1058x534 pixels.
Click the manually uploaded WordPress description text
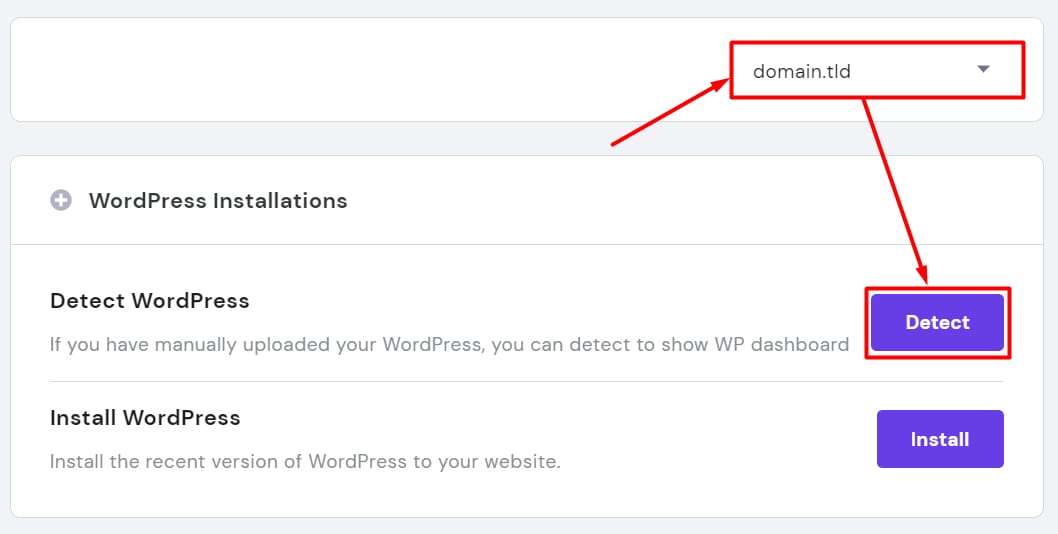[x=449, y=345]
